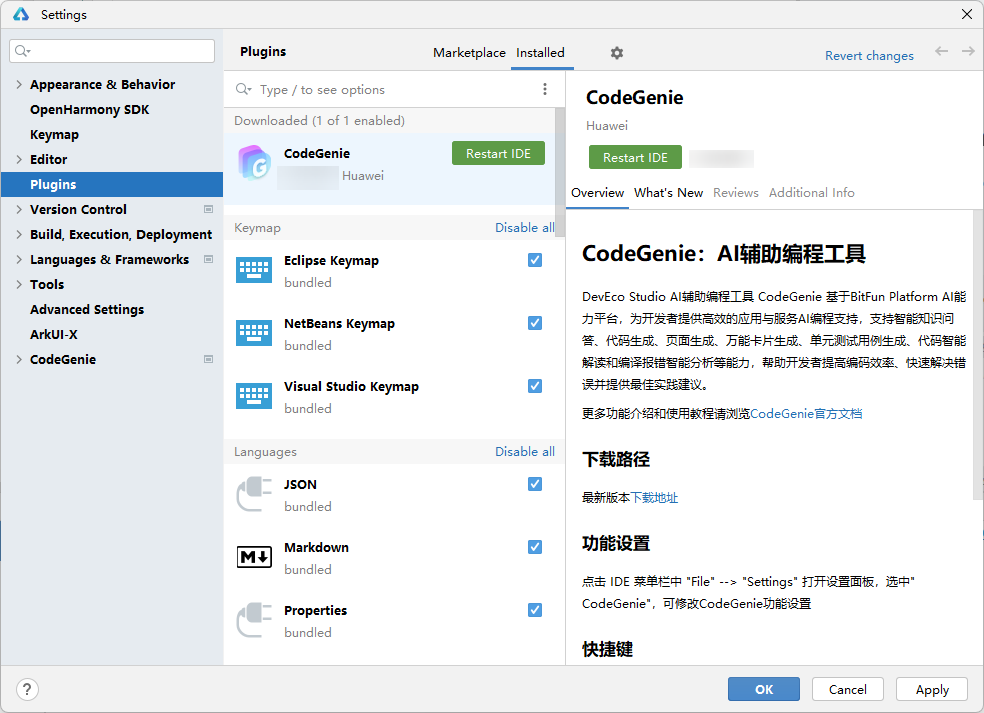This screenshot has height=713, width=984.
Task: Open the Overview tab
Action: pos(597,193)
